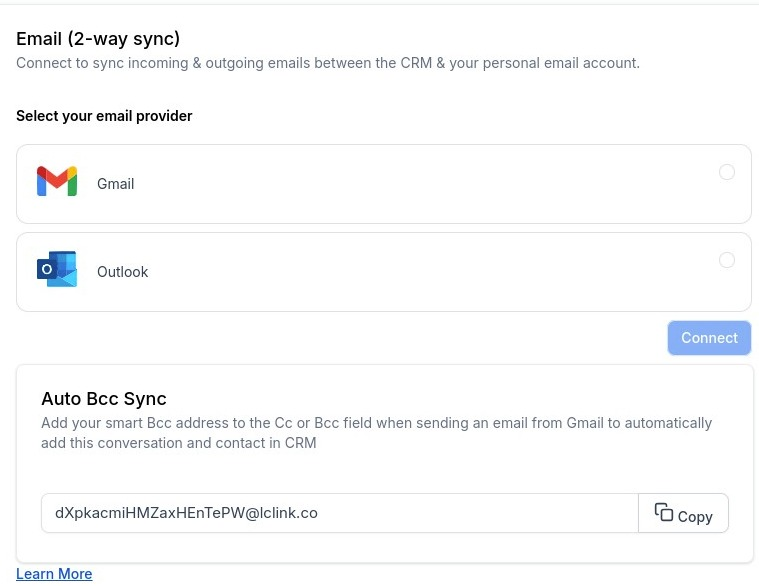Select the Gmail radio button

coord(727,172)
